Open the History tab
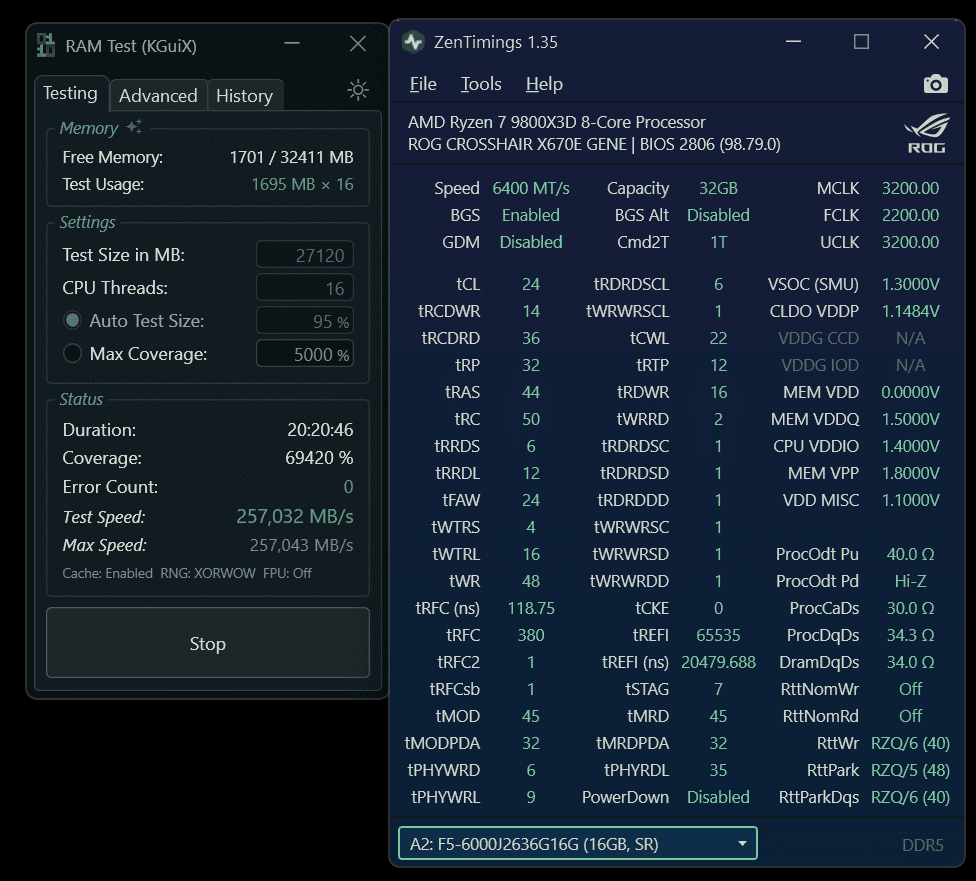Image resolution: width=976 pixels, height=881 pixels. pos(245,96)
